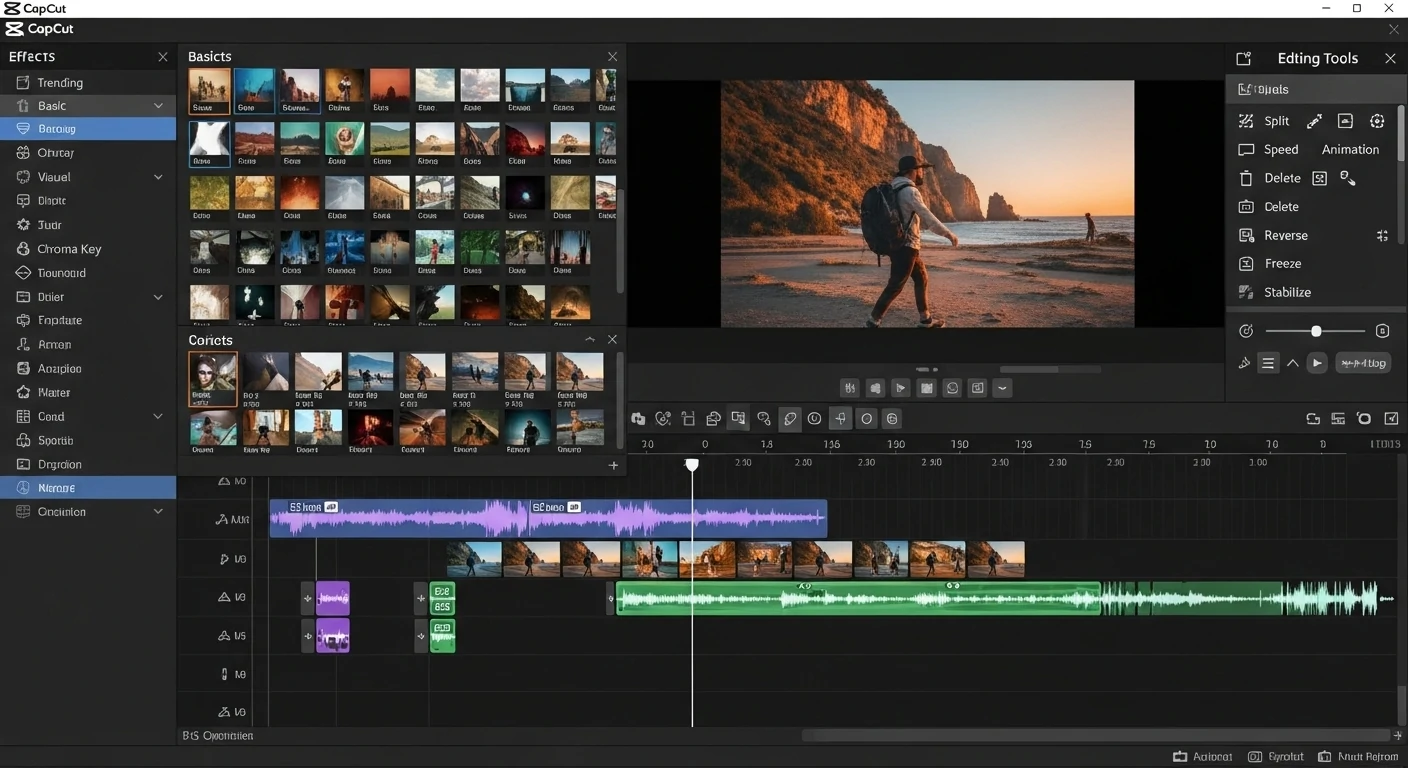
Task: Click the Export button at bottom right
Action: (x=1276, y=756)
